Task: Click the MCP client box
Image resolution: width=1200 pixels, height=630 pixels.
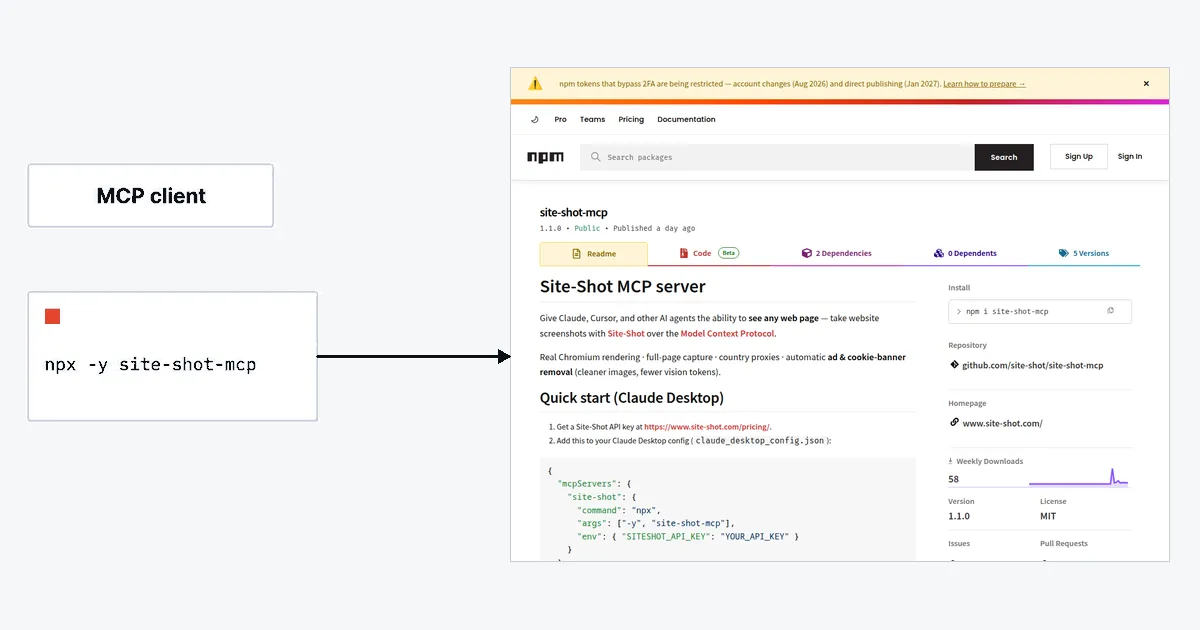Action: coord(151,196)
